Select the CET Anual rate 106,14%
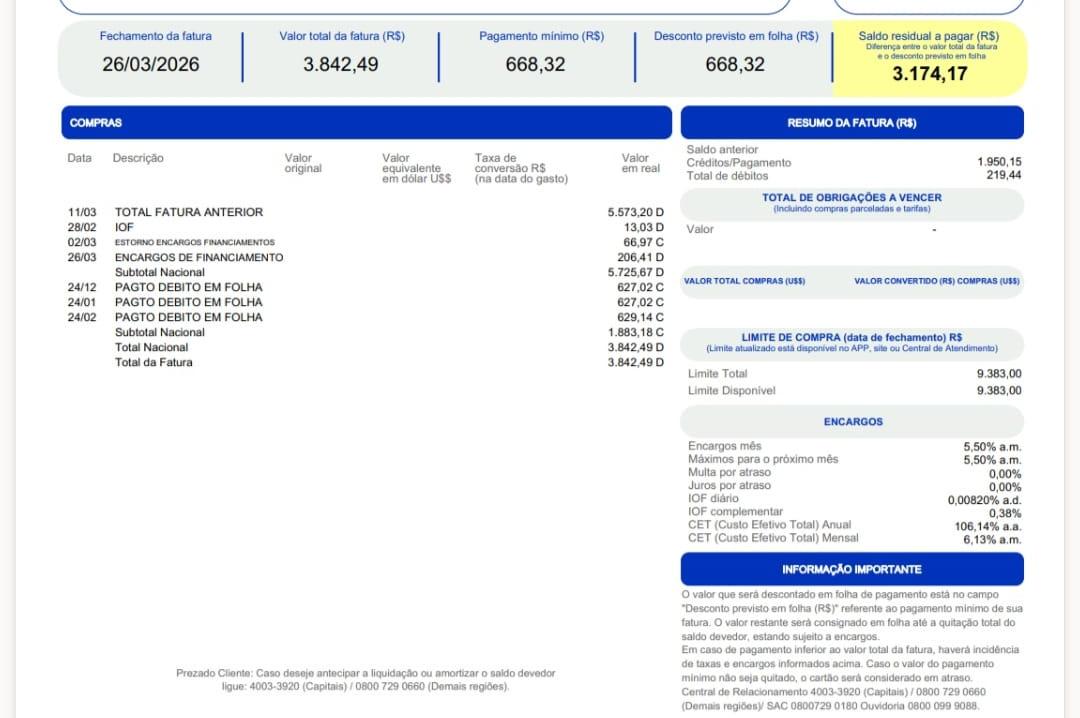Image resolution: width=1080 pixels, height=718 pixels. (x=987, y=524)
